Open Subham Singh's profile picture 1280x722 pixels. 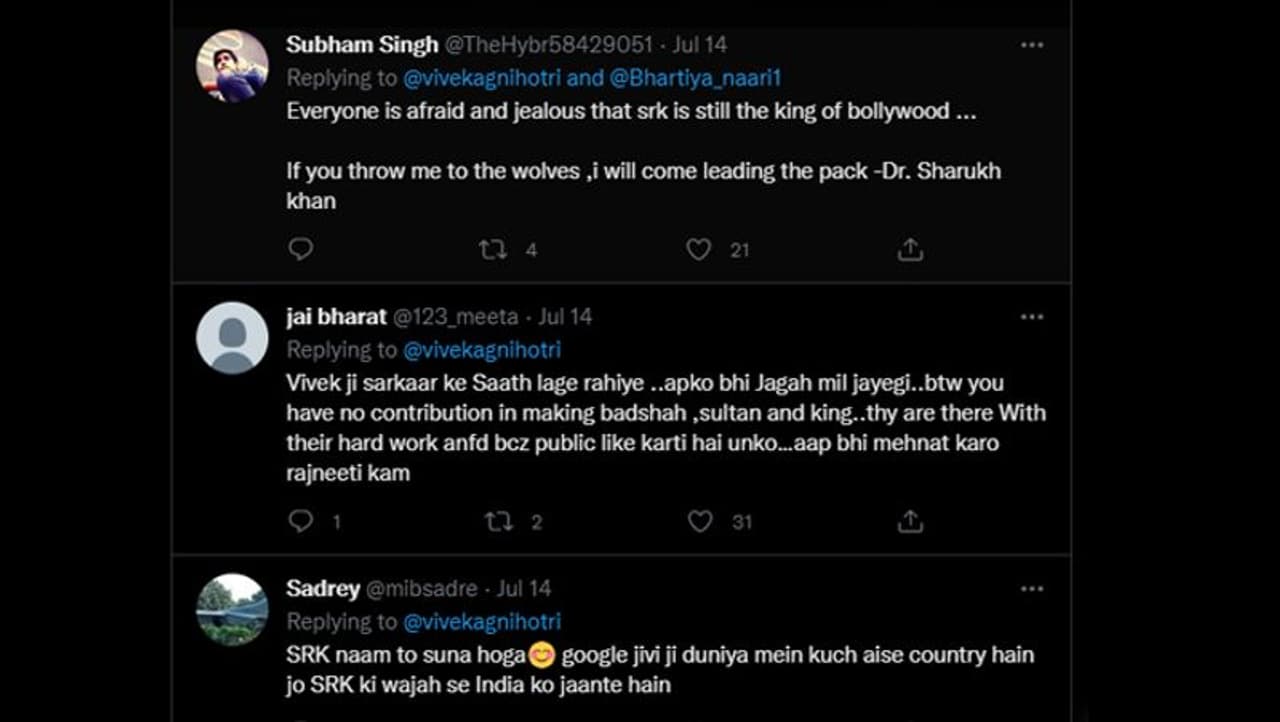coord(232,66)
